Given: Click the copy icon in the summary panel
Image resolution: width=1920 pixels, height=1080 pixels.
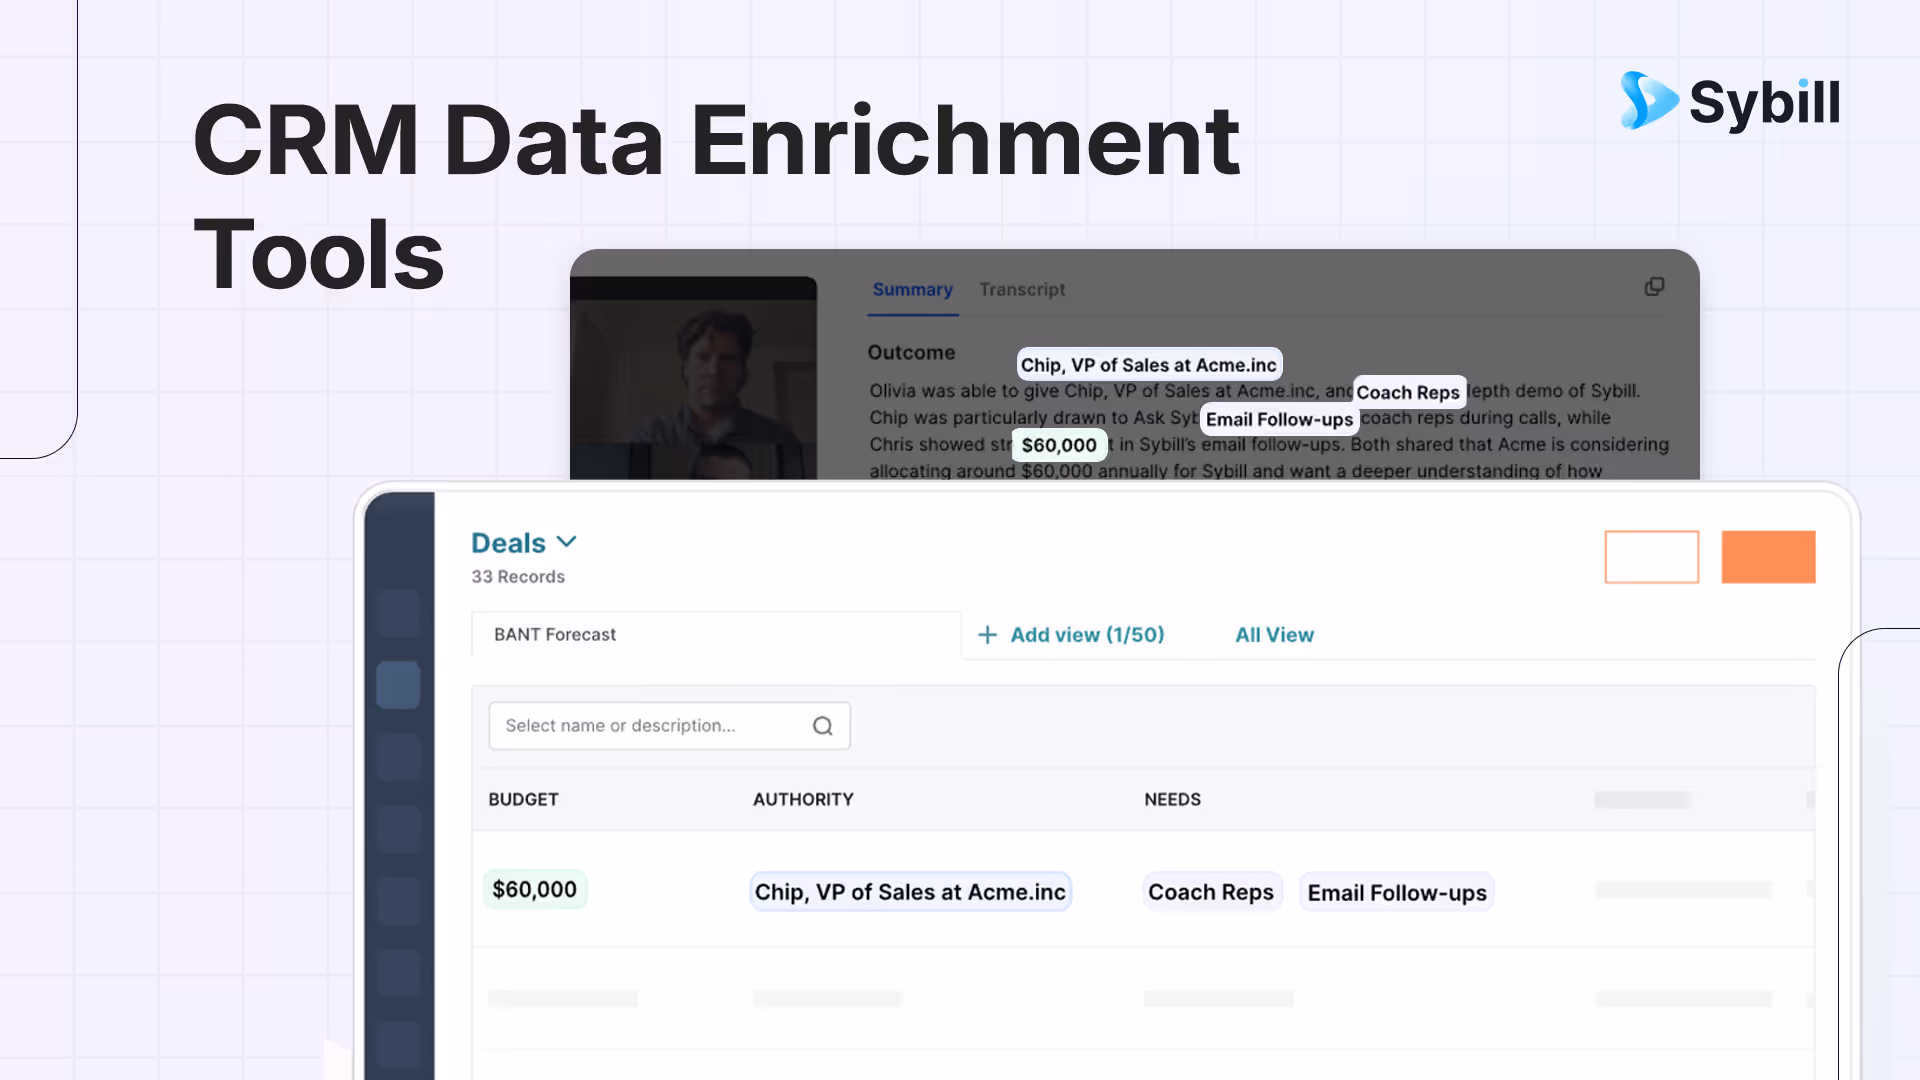Looking at the screenshot, I should tap(1655, 287).
